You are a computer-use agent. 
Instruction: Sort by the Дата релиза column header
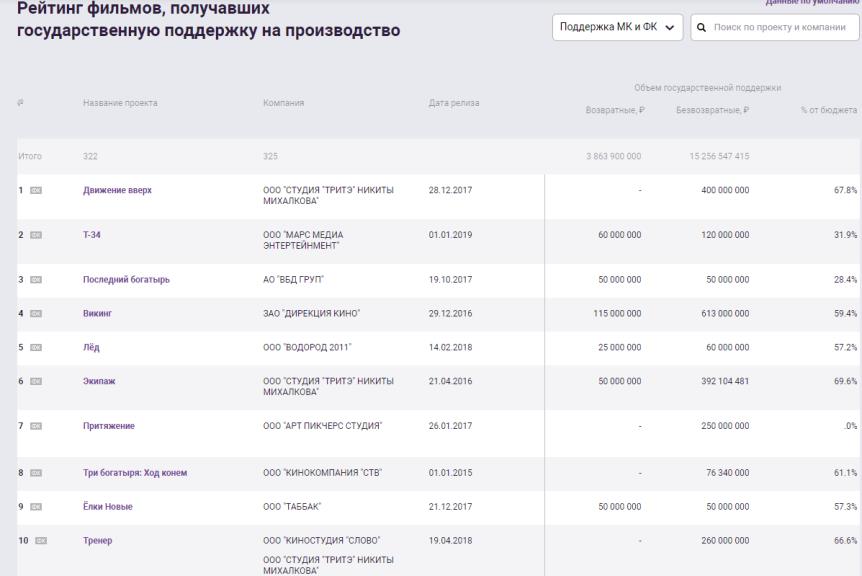[x=454, y=103]
